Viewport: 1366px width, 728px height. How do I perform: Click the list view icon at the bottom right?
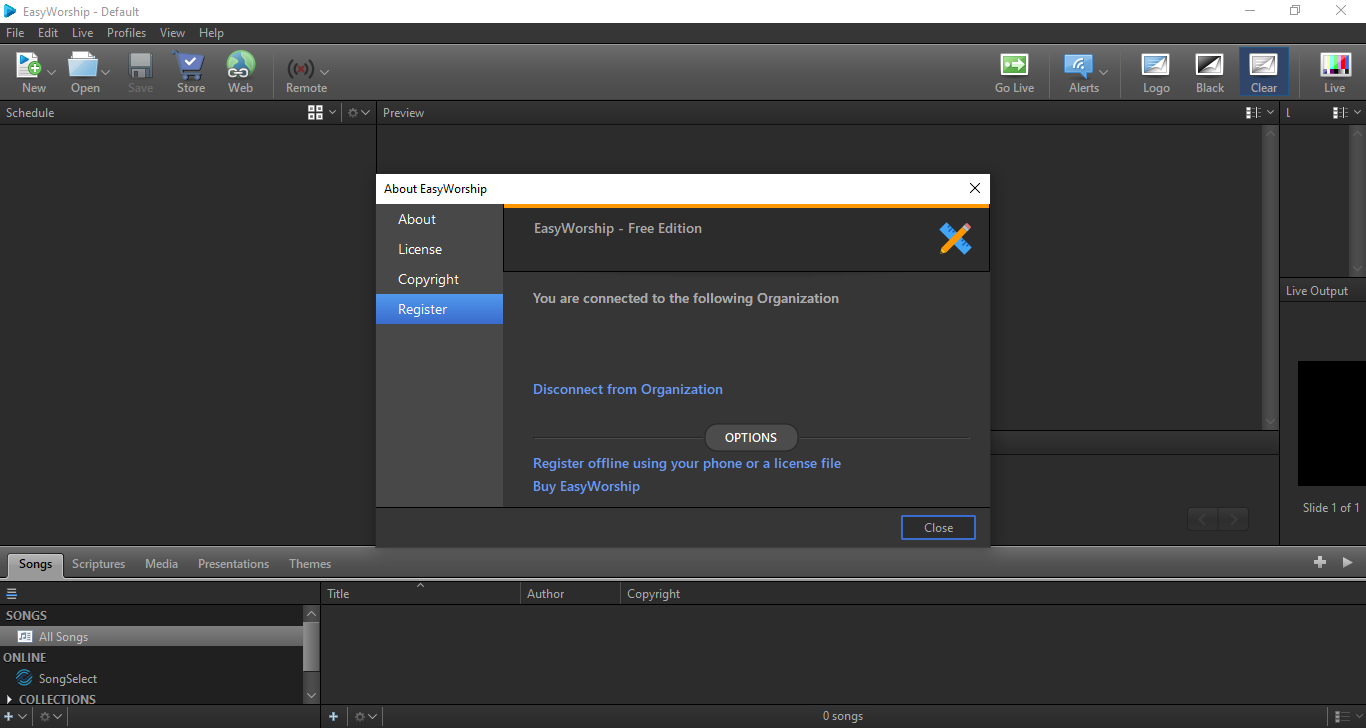pyautogui.click(x=1341, y=716)
